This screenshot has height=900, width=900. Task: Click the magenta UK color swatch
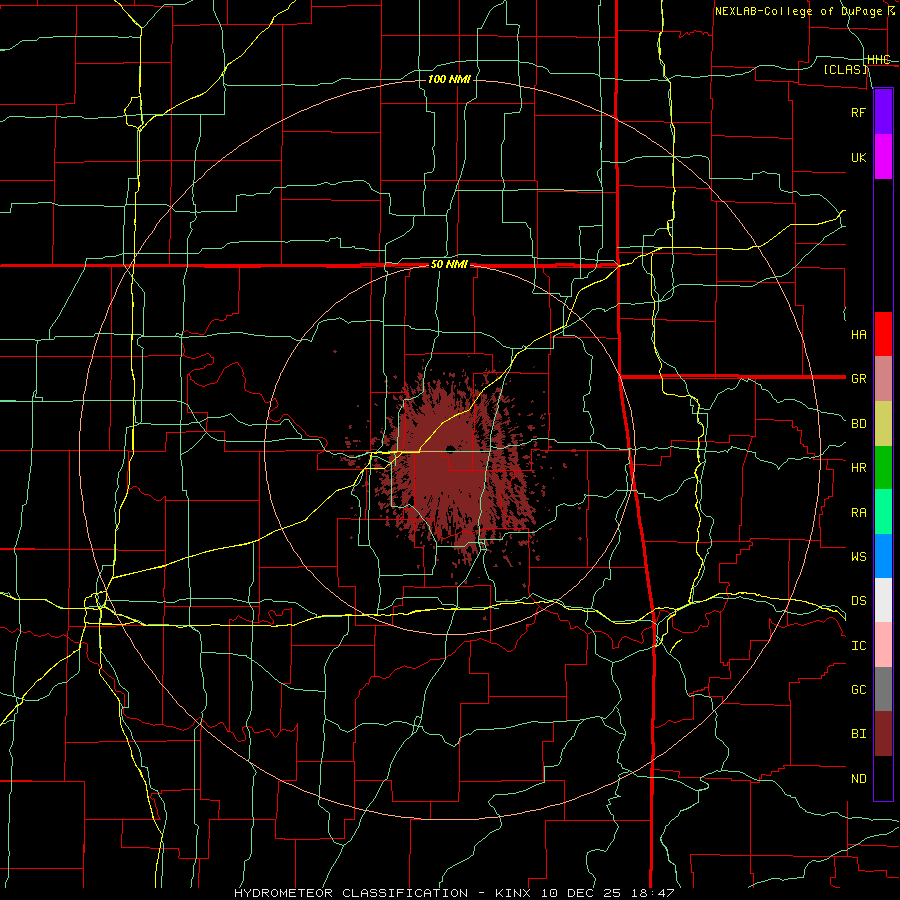[x=883, y=157]
